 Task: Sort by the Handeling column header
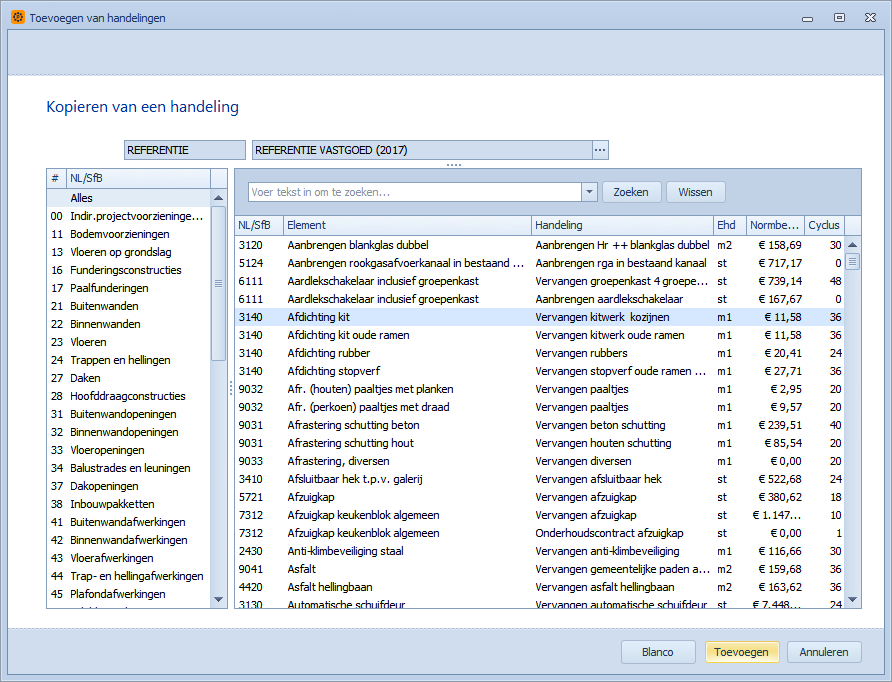[x=620, y=225]
